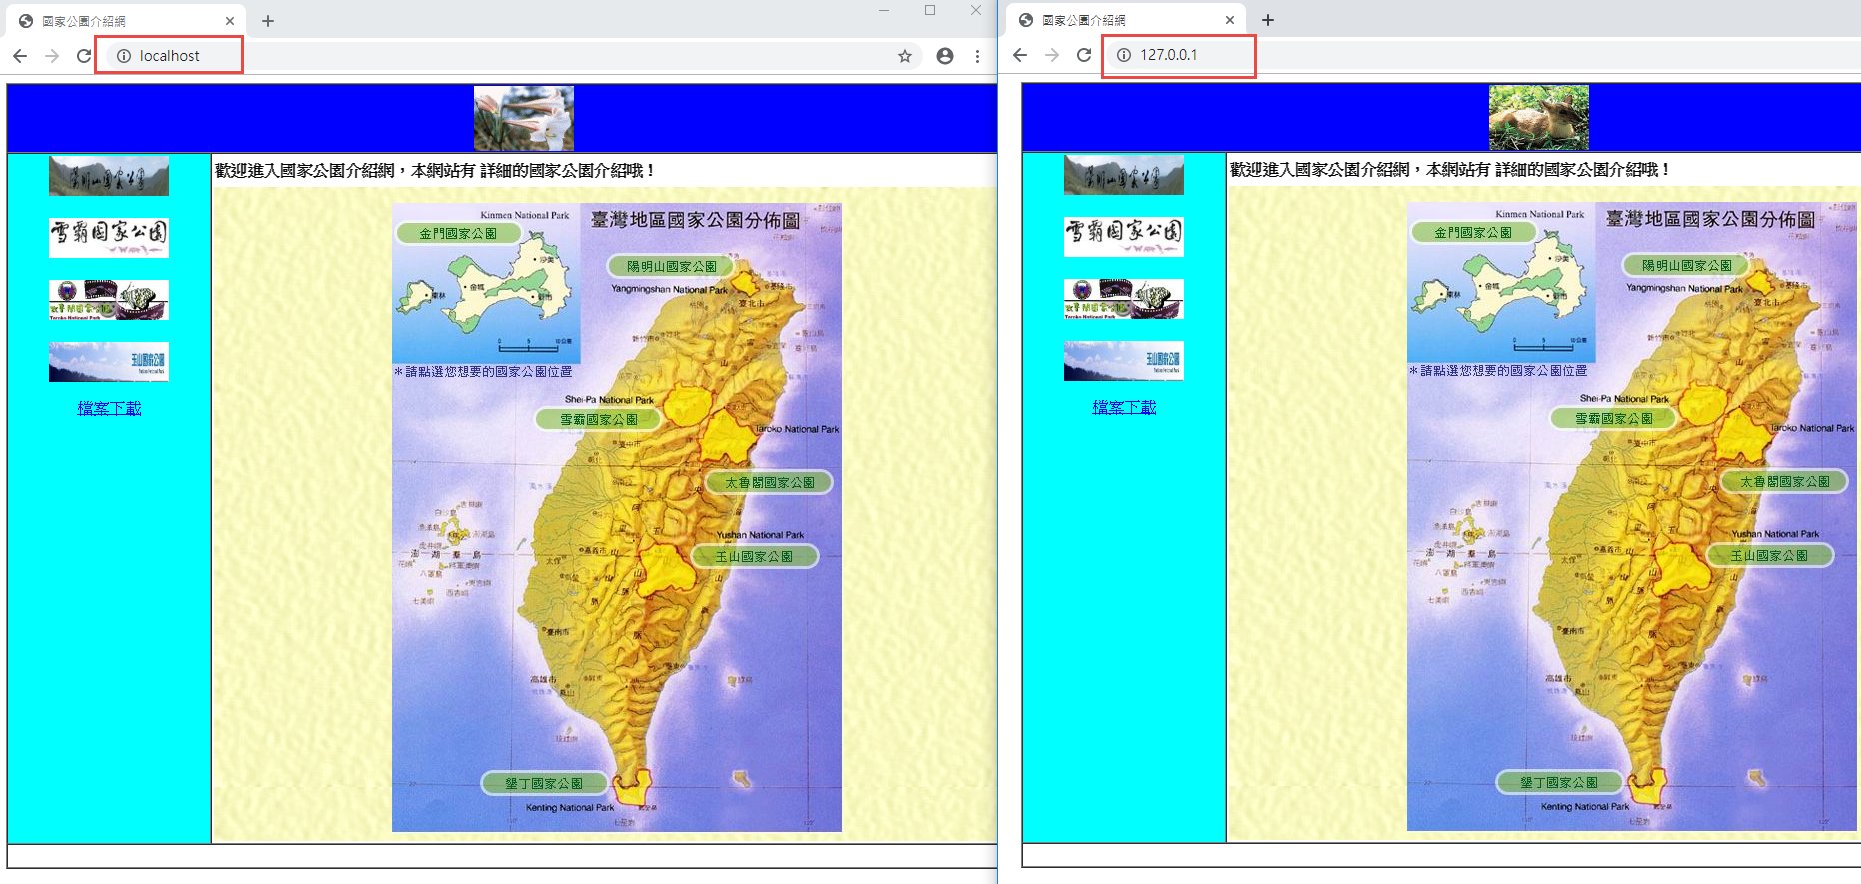Click 玉山國家公園 label on the right map
Viewport: 1861px width, 884px height.
(1769, 555)
